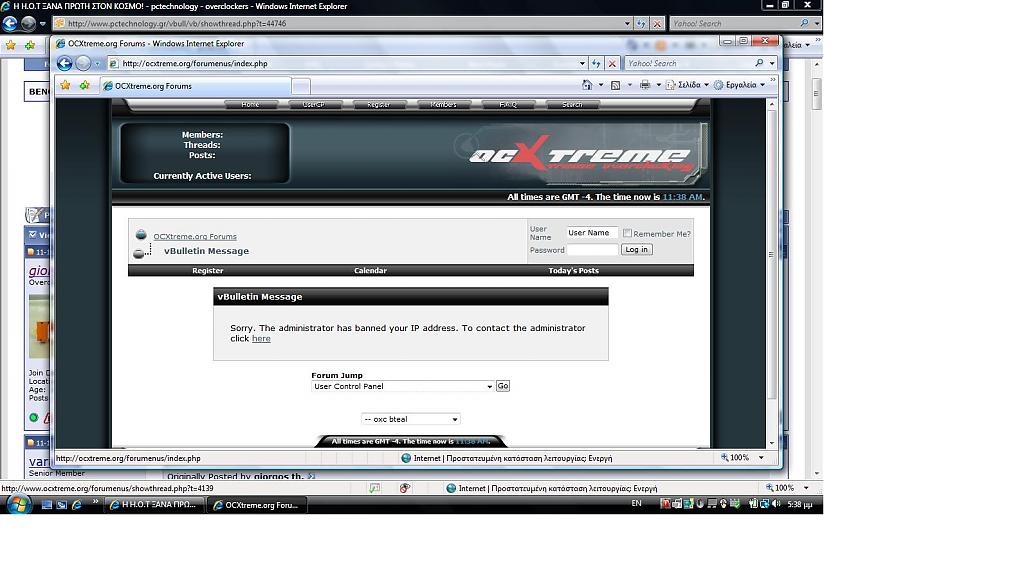Click Members in forum top navigation

pyautogui.click(x=443, y=104)
